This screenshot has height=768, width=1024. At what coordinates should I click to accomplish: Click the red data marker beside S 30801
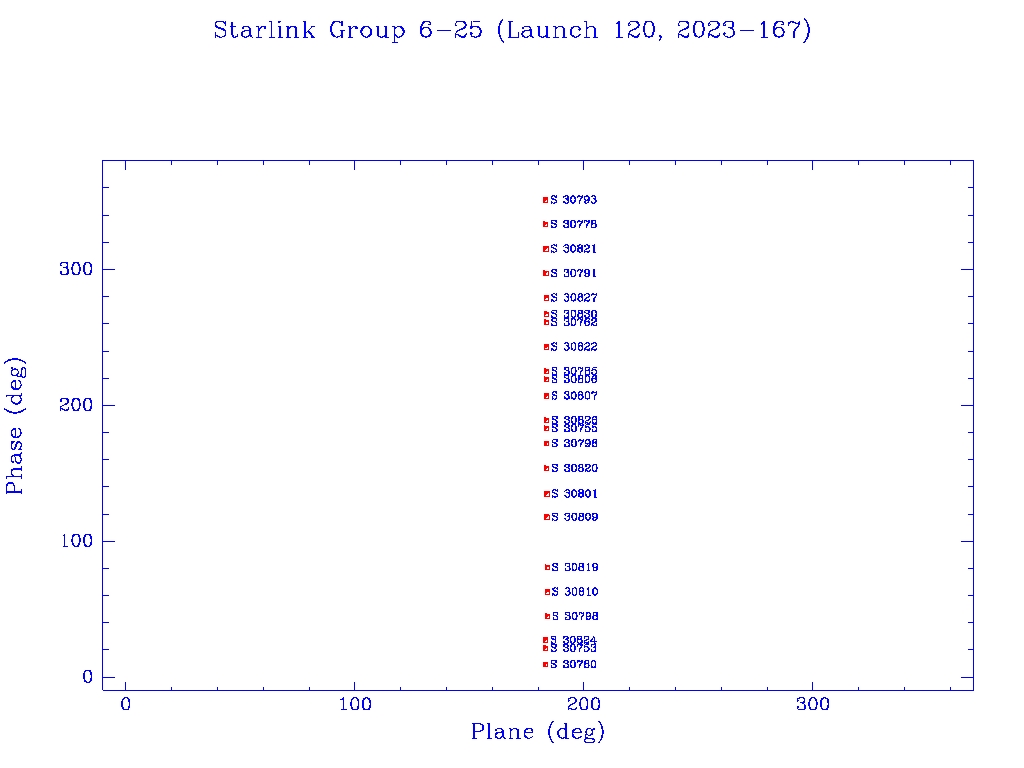tap(547, 494)
